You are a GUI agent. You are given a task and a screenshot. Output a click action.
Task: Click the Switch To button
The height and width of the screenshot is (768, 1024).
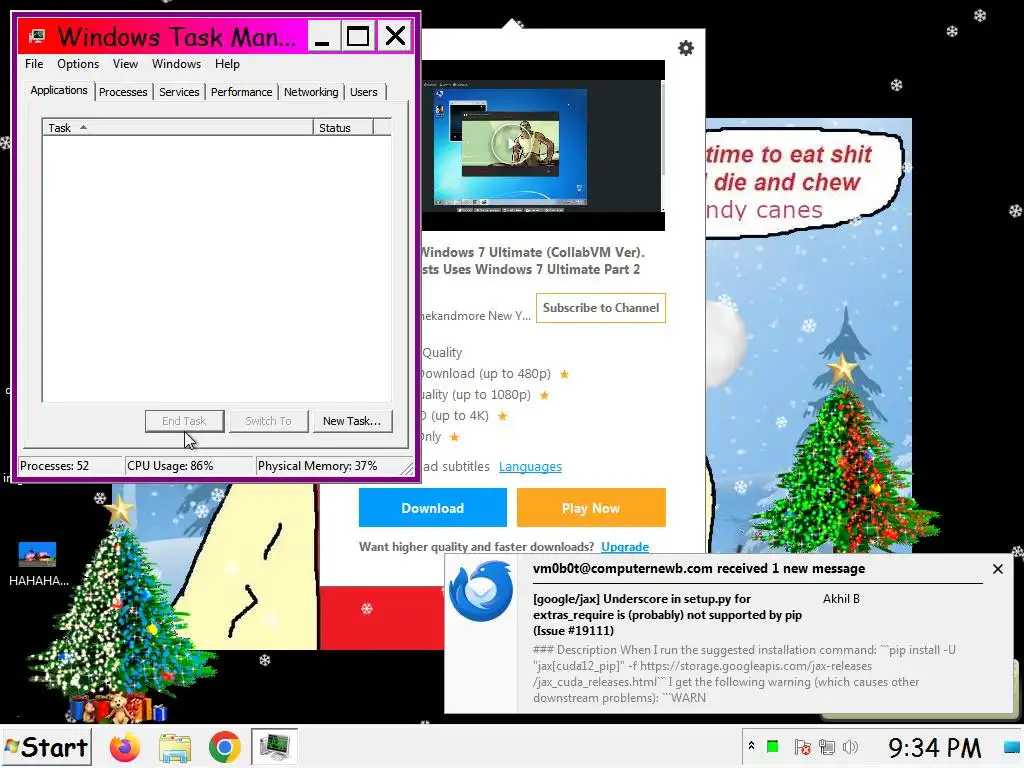pos(268,421)
